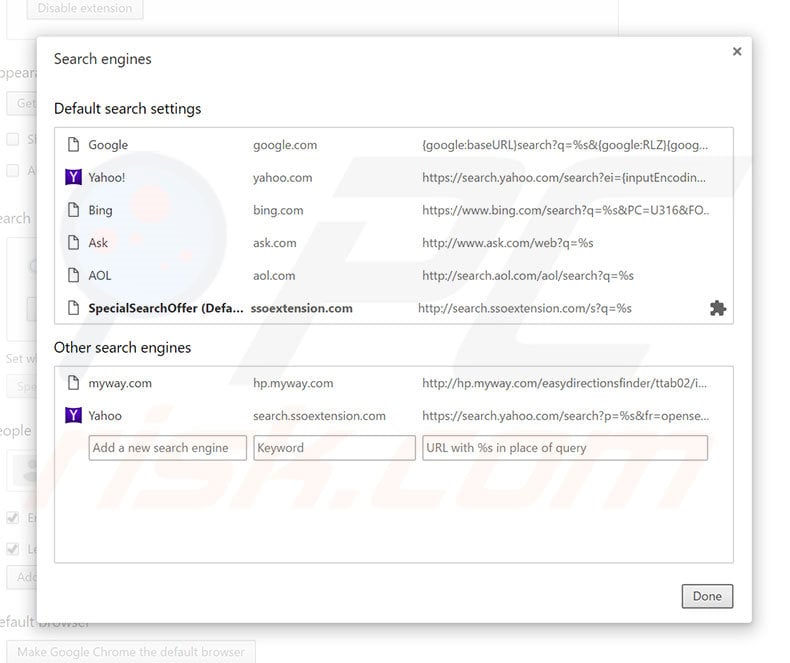This screenshot has width=790, height=663.
Task: Select the SpecialSearchOffer (Default) entry name
Action: pos(166,308)
